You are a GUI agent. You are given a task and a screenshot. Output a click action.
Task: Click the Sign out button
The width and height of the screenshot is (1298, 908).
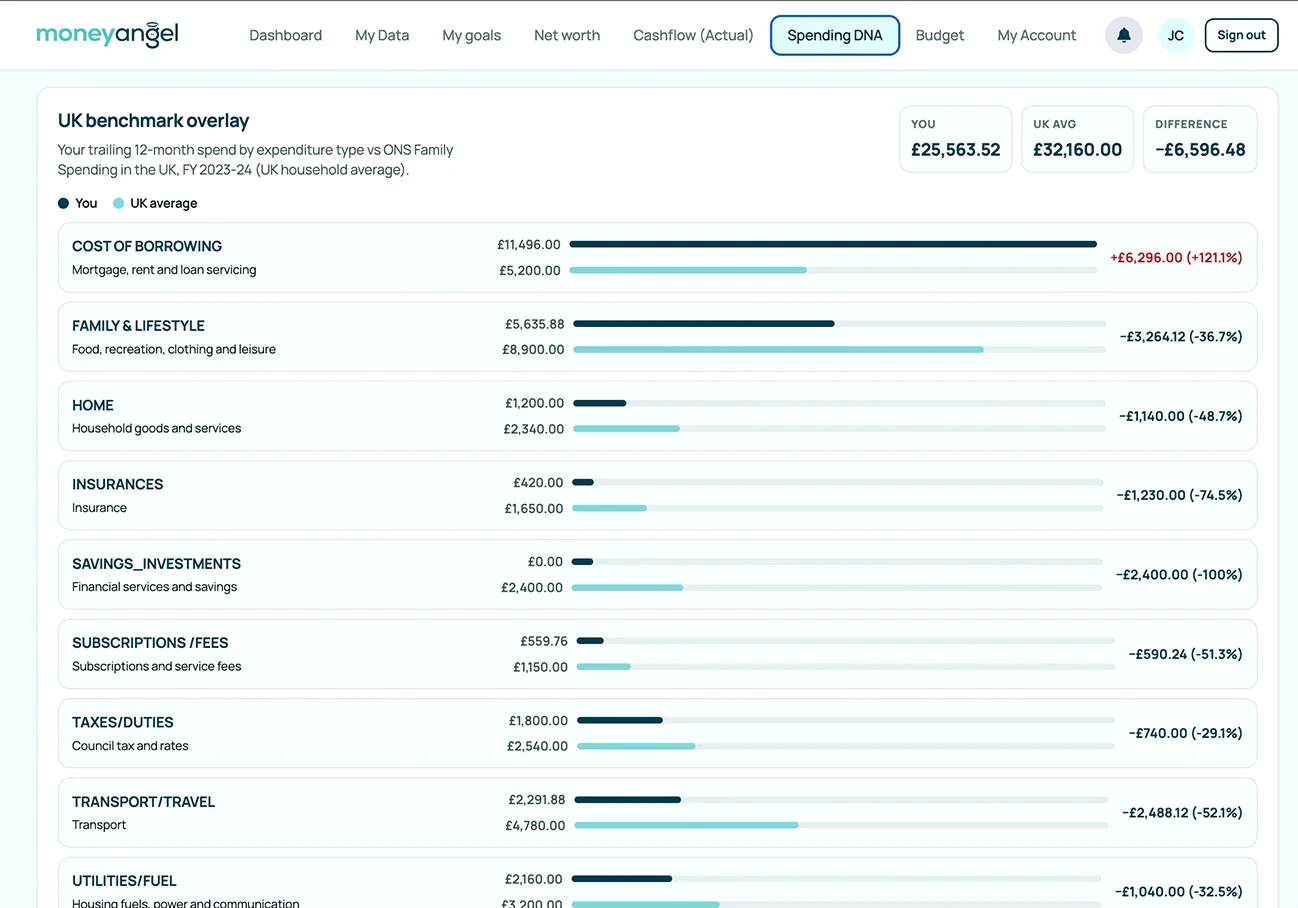pyautogui.click(x=1242, y=35)
